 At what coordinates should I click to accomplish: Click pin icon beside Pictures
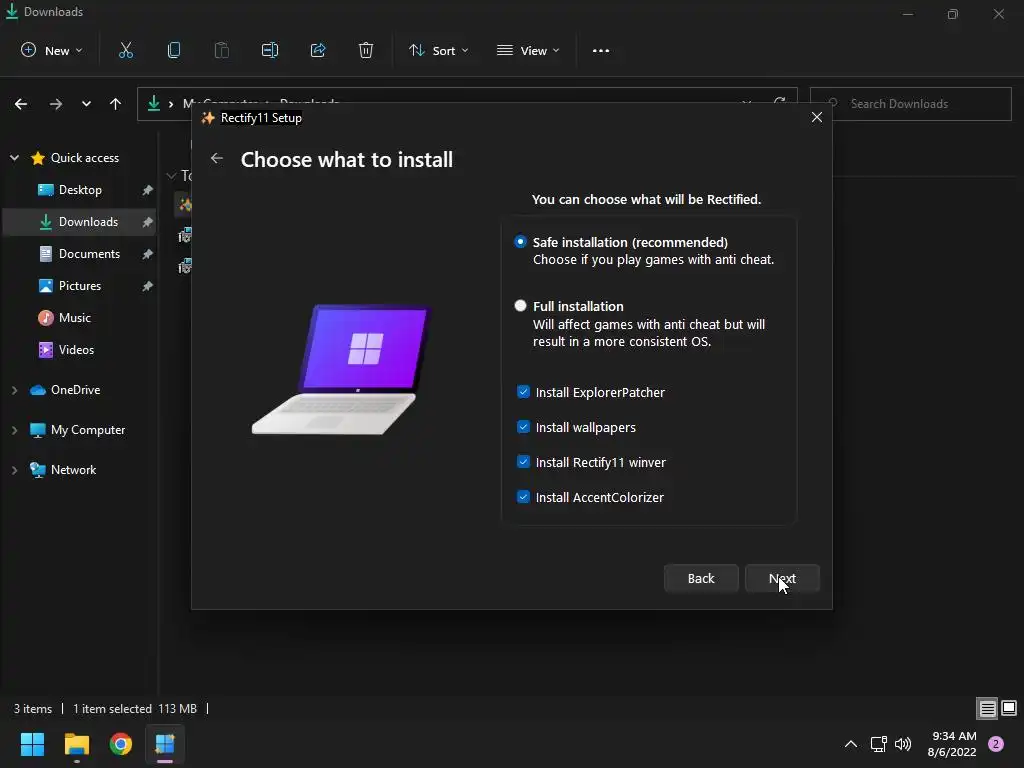point(148,285)
